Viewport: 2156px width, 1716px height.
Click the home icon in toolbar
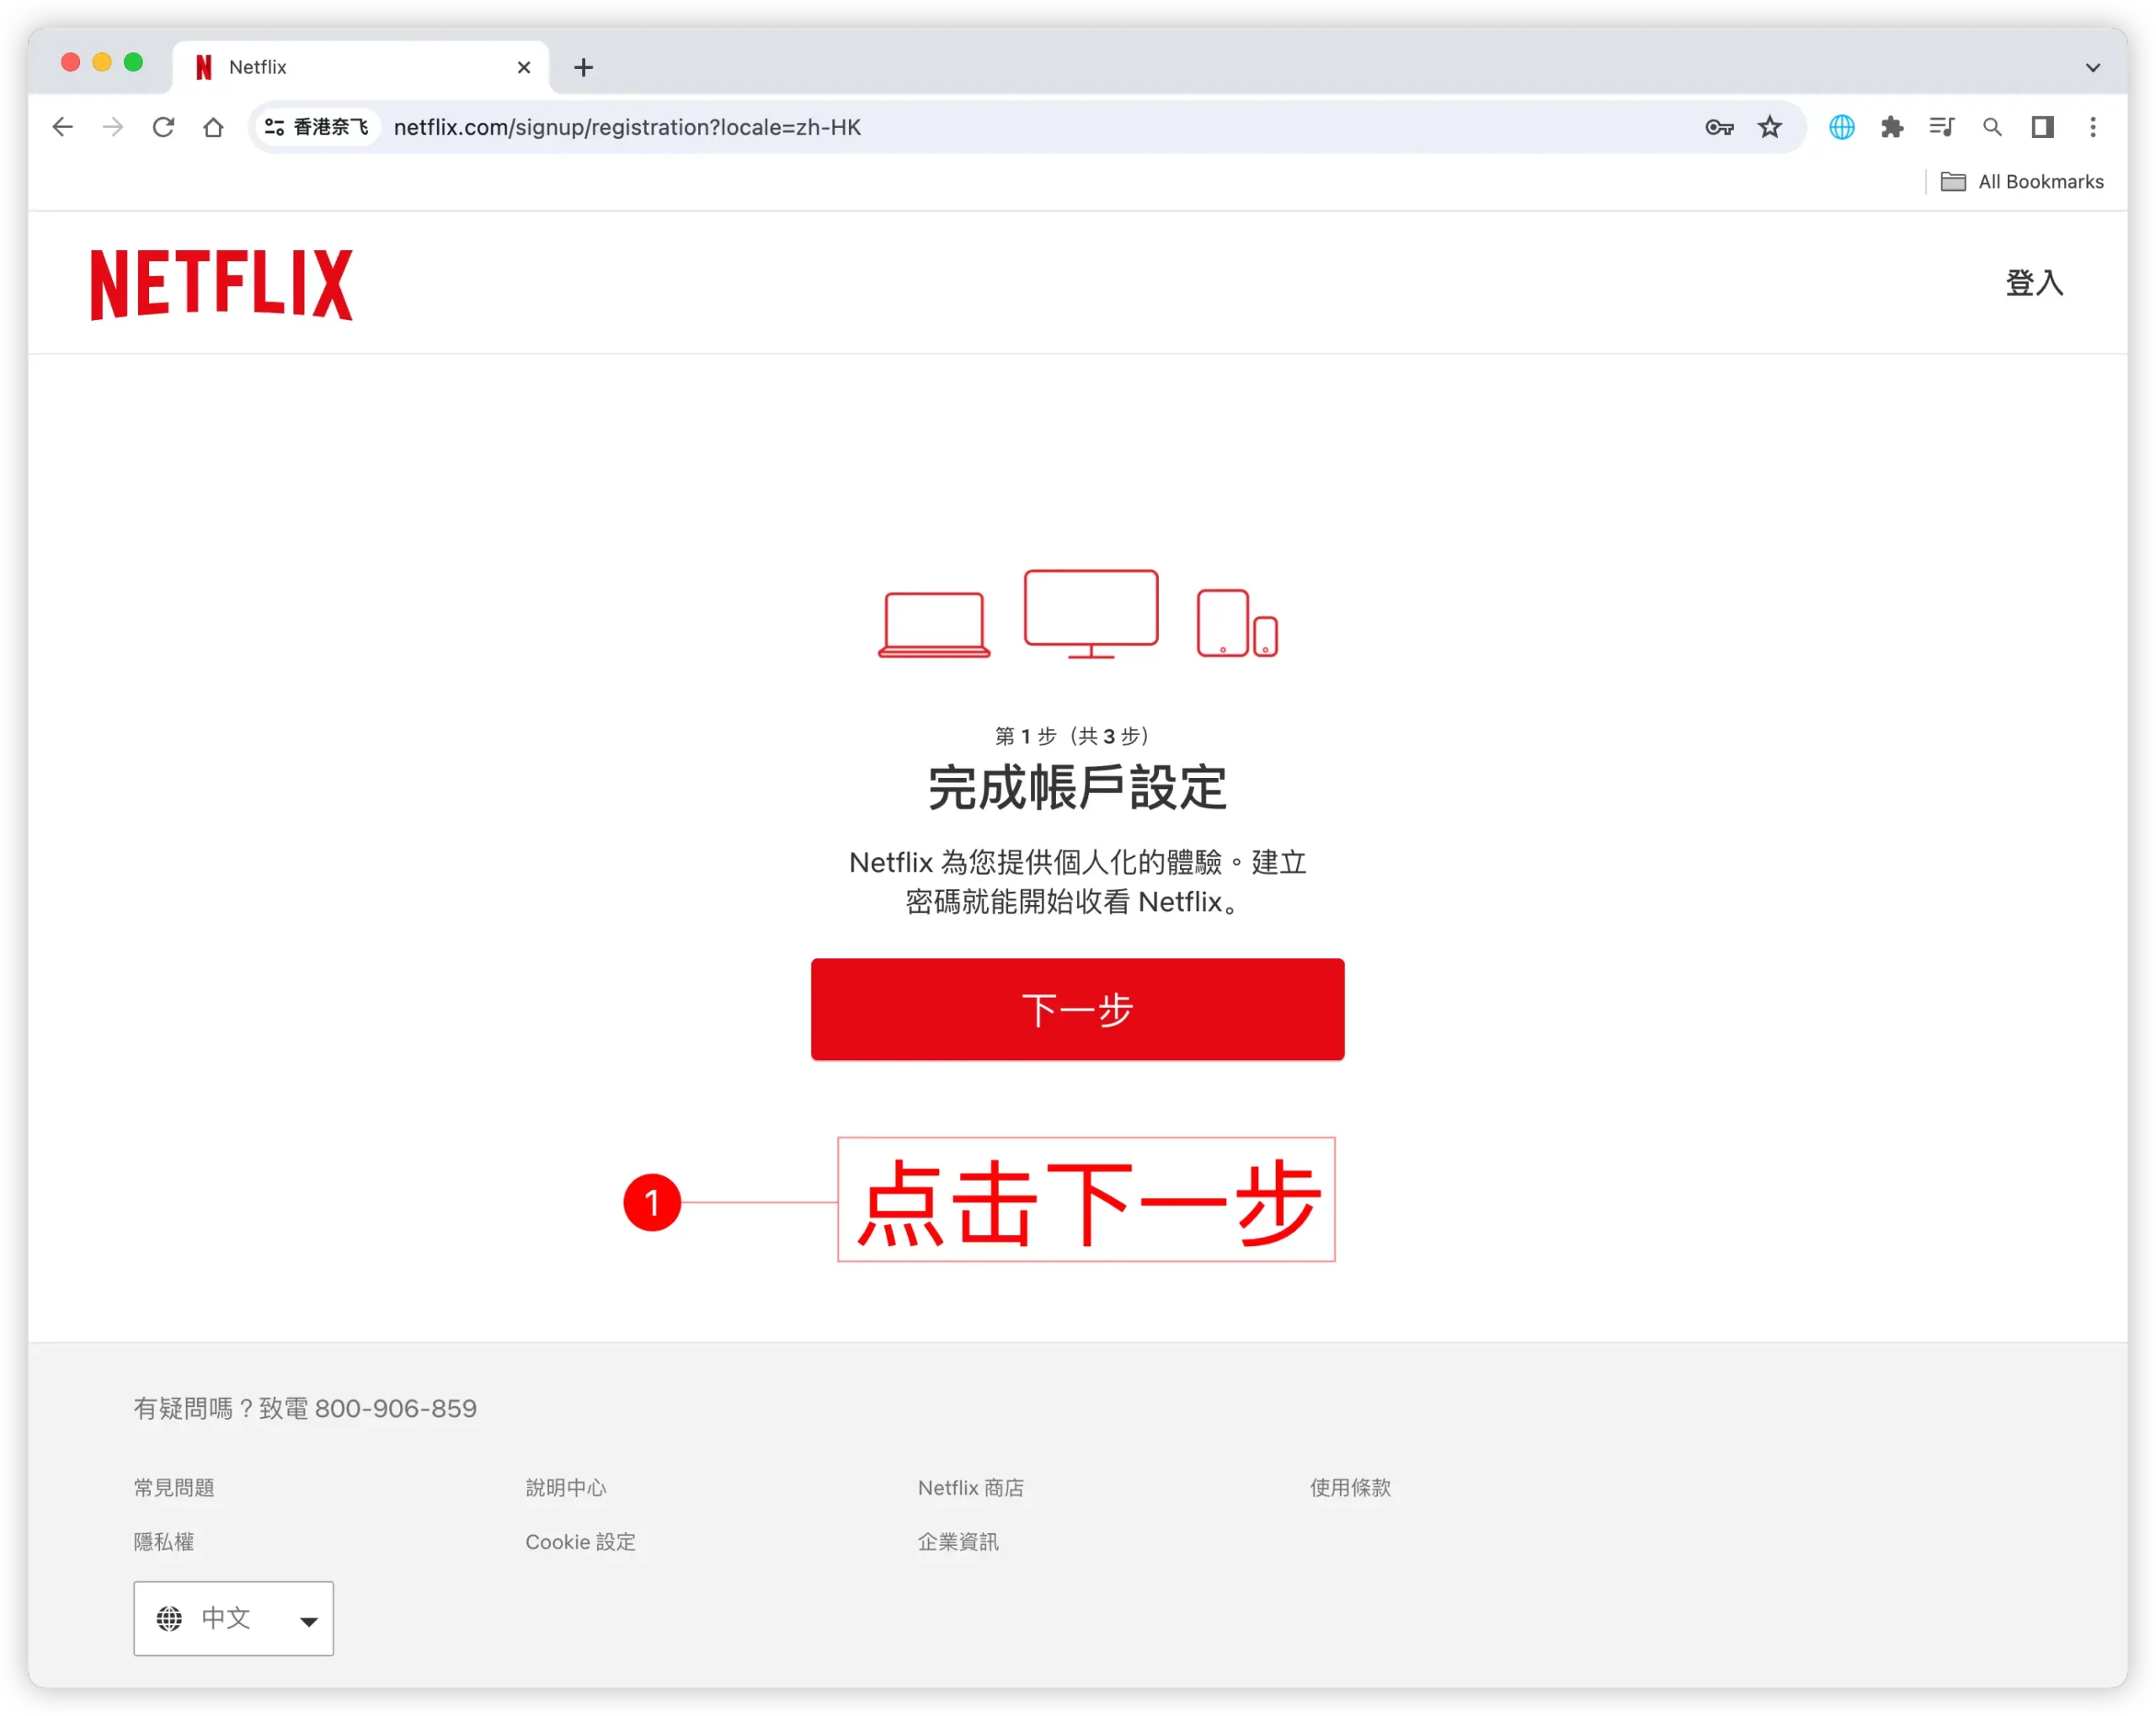click(213, 127)
